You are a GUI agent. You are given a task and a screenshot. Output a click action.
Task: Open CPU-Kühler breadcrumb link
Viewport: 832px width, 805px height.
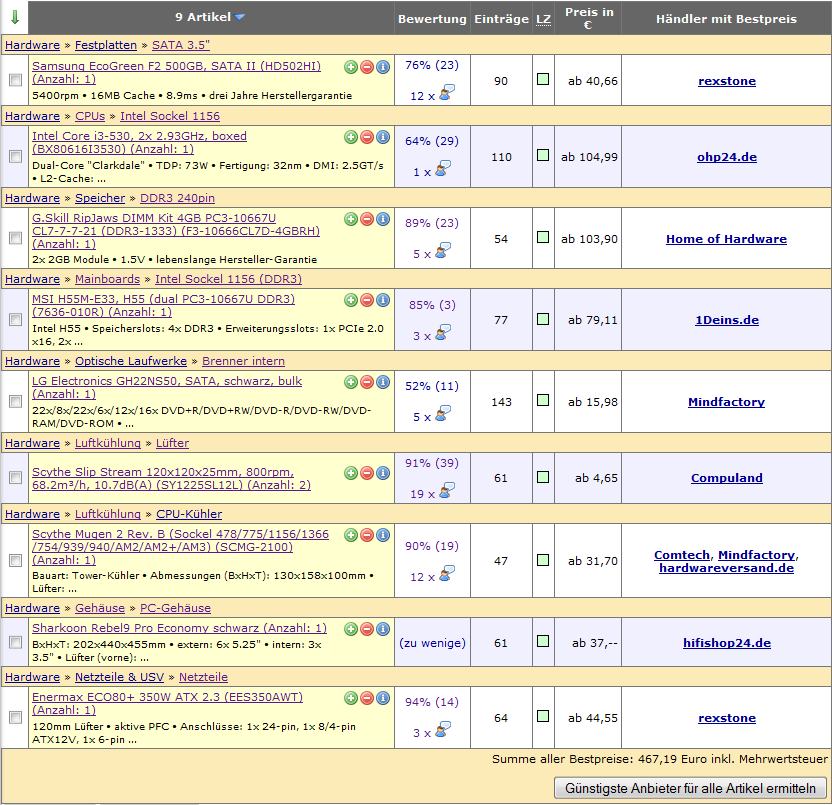tap(189, 514)
